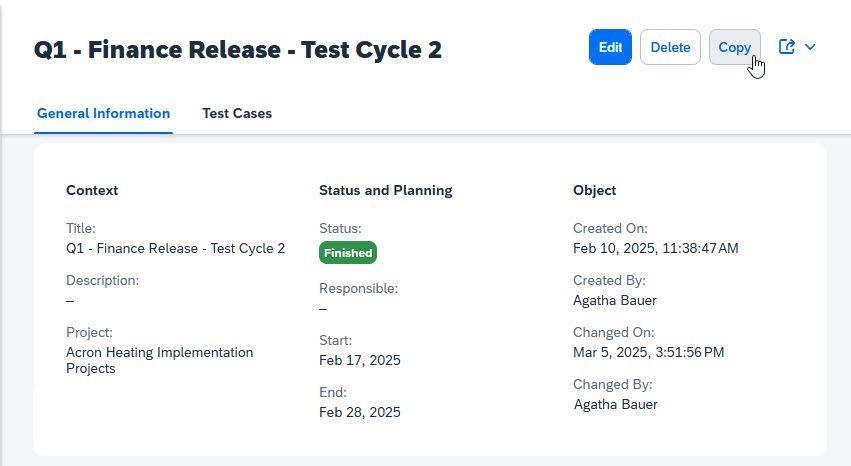The image size is (851, 466).
Task: Click the Object section heading
Action: (594, 190)
